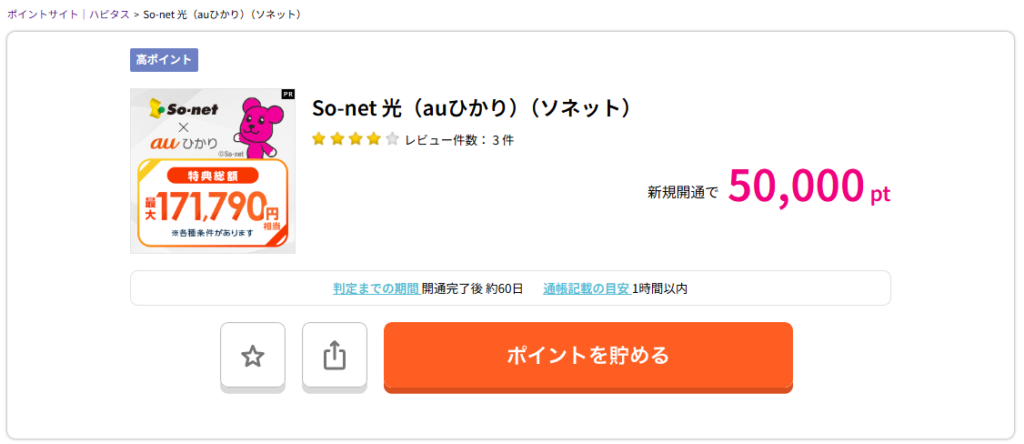
Task: Click the third yellow rating star
Action: (x=355, y=139)
